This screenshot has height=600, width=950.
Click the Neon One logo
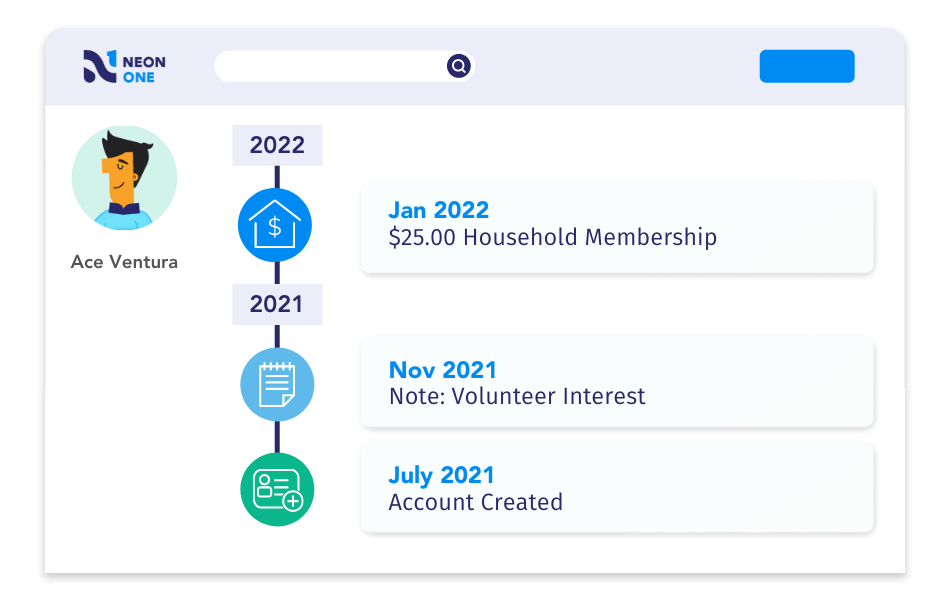click(124, 67)
